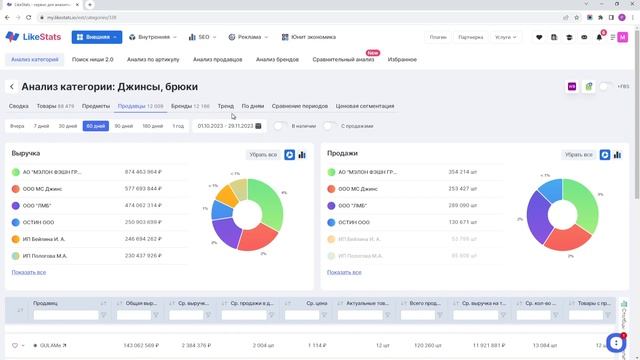Click filter funnel in Ср. цена column
Viewport: 640px width, 360px height.
click(324, 315)
